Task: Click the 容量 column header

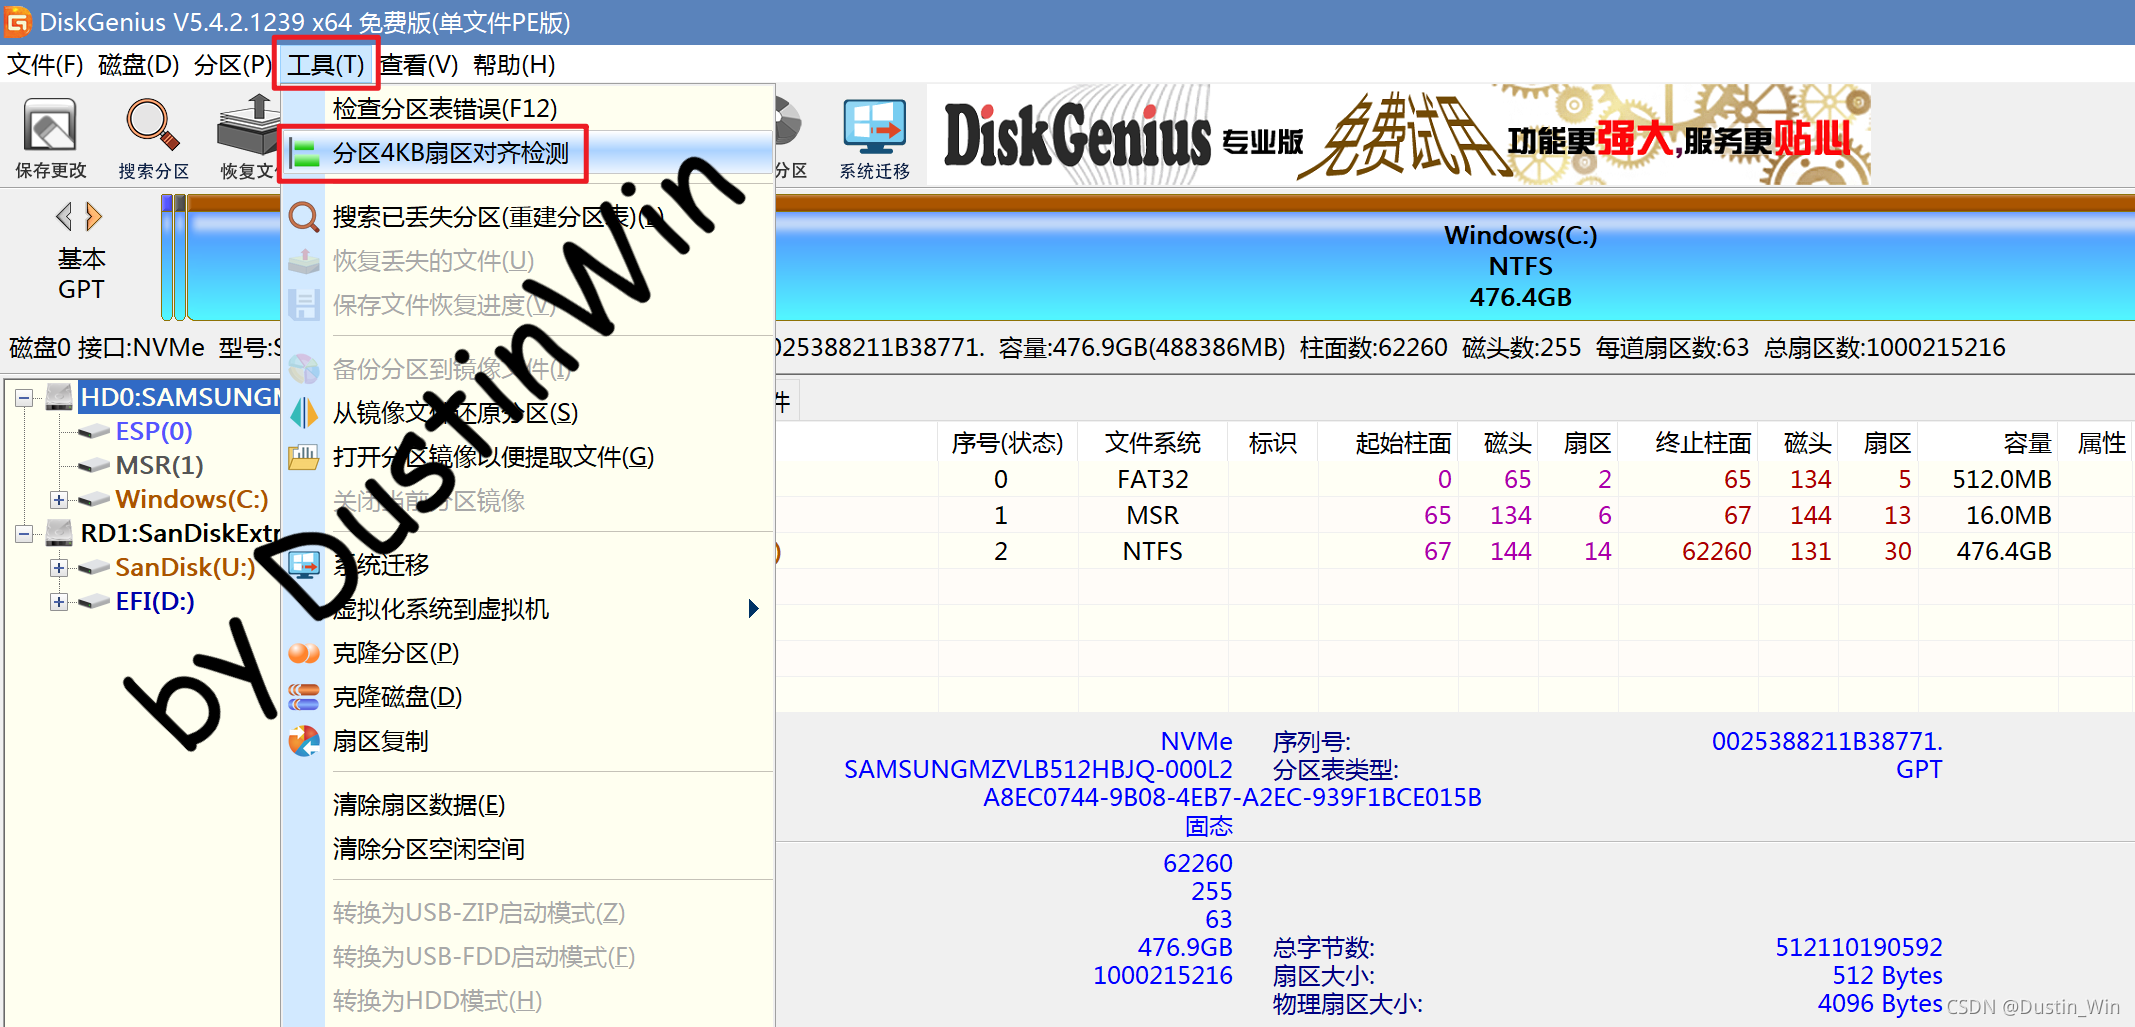Action: point(1988,443)
